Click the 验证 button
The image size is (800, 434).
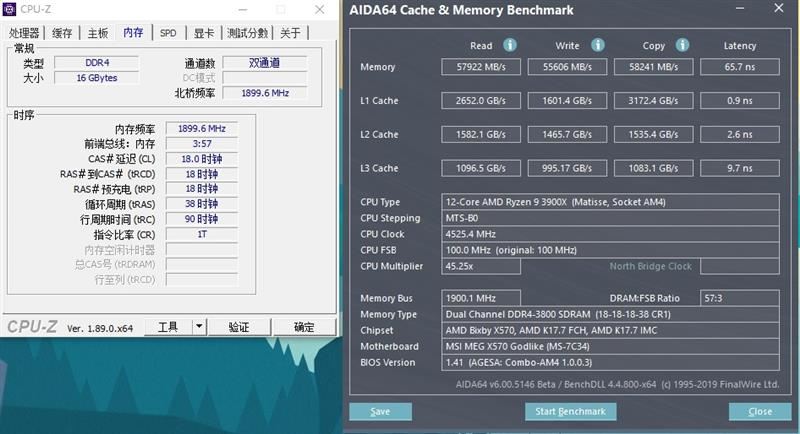(x=239, y=327)
